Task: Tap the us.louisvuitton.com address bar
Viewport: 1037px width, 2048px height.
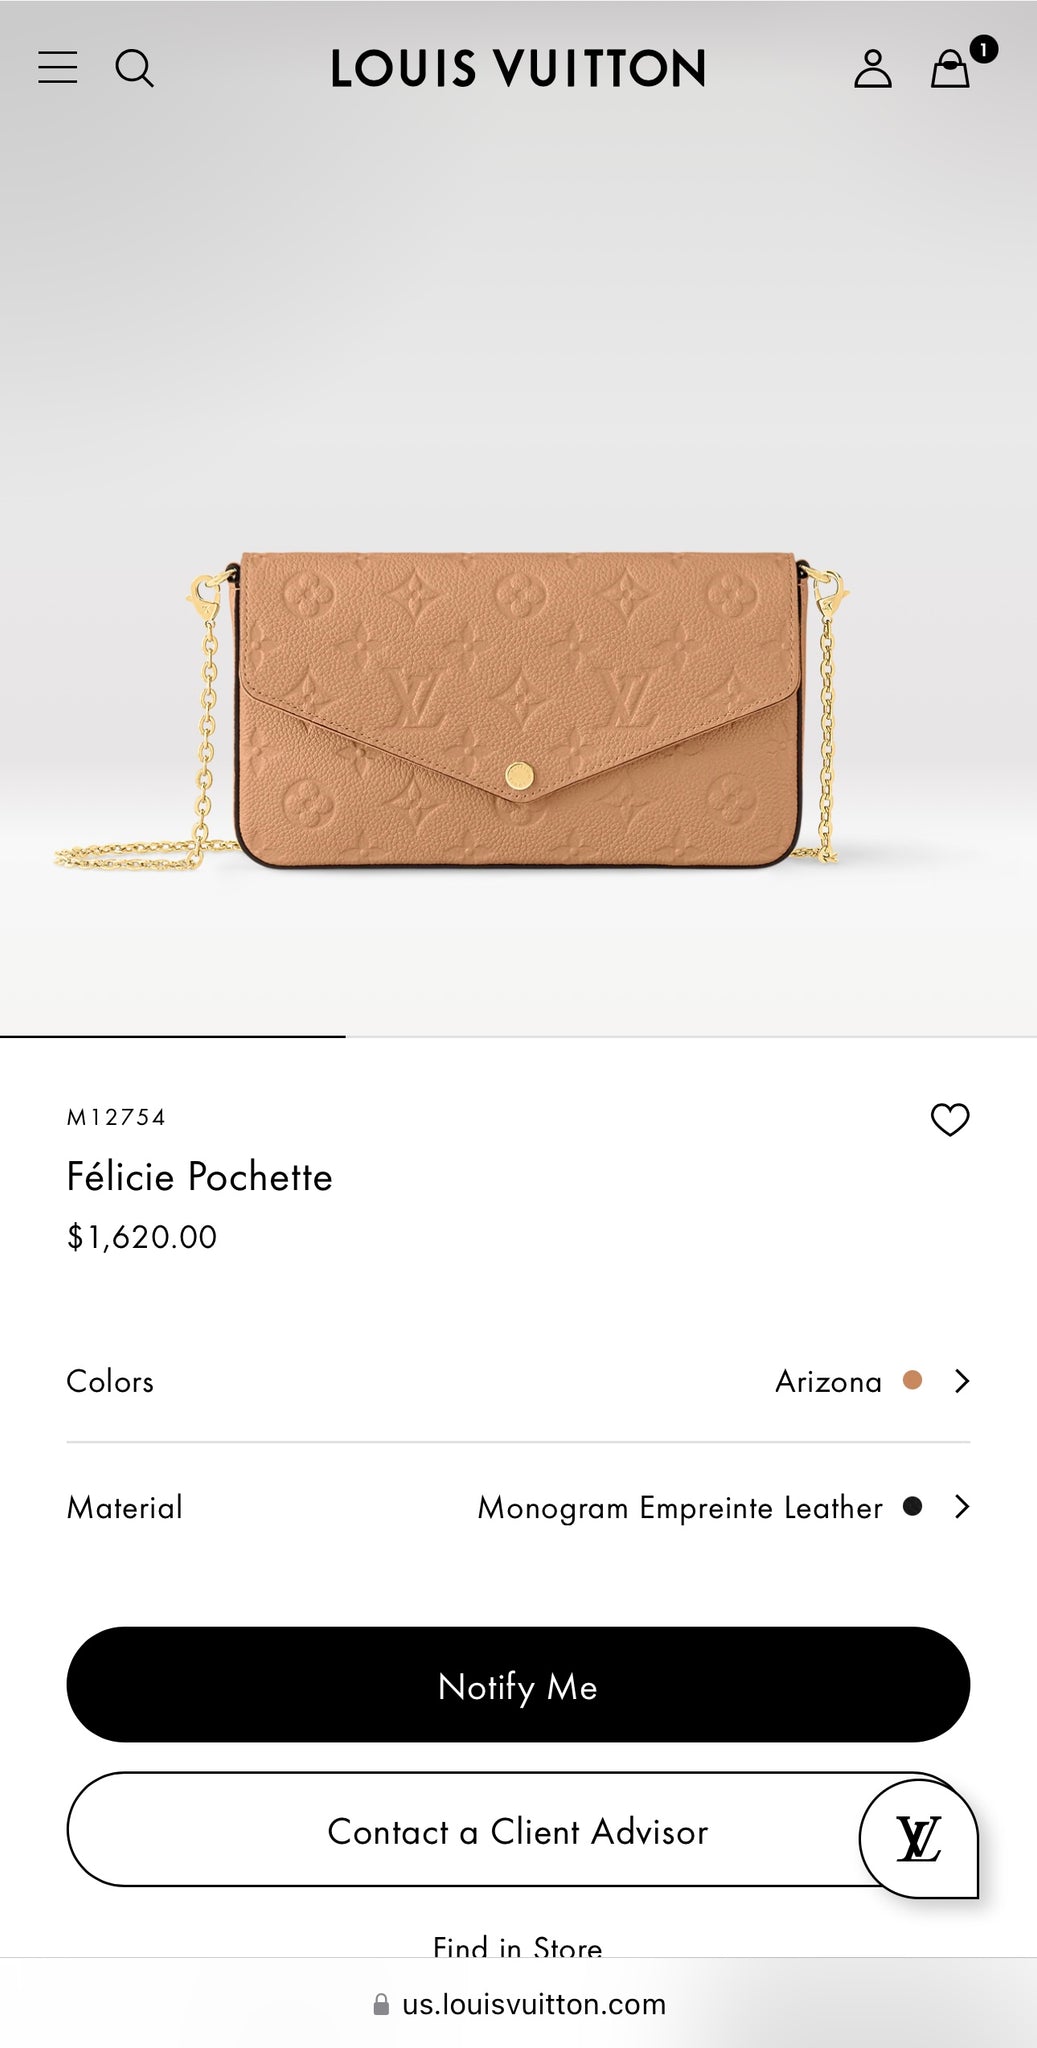Action: coord(533,2004)
